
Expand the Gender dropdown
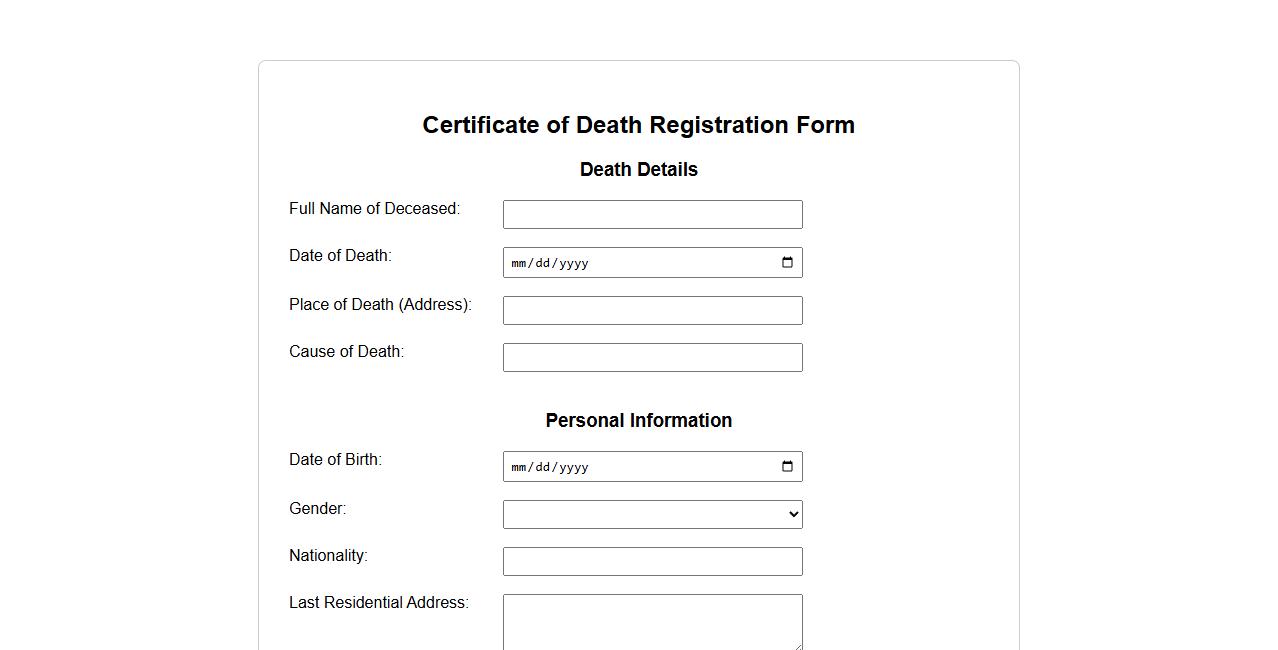point(652,514)
